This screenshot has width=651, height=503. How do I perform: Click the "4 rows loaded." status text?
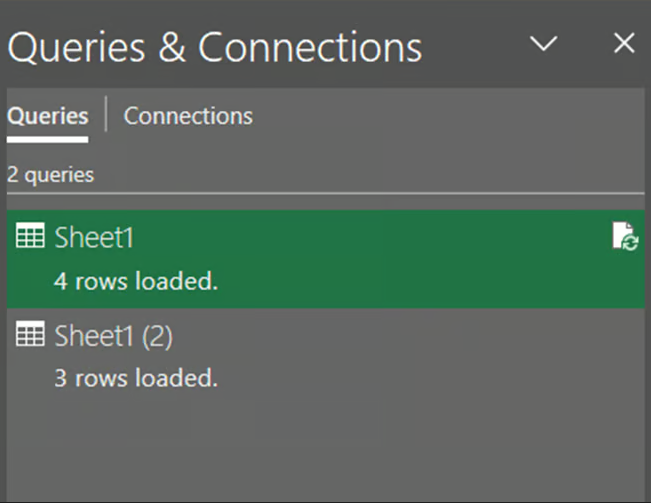tap(135, 281)
